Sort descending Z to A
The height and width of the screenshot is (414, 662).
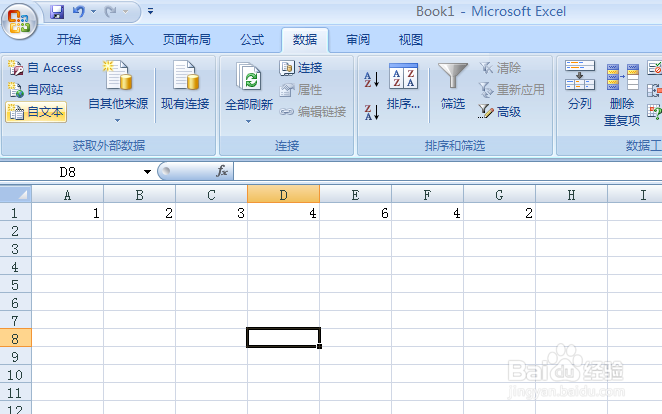click(372, 112)
